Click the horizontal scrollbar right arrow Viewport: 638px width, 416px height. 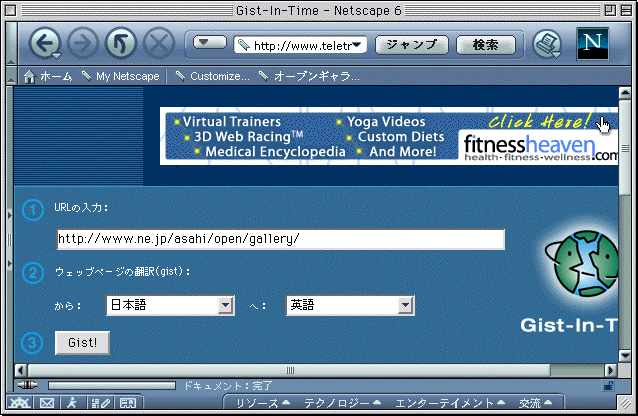click(x=610, y=370)
